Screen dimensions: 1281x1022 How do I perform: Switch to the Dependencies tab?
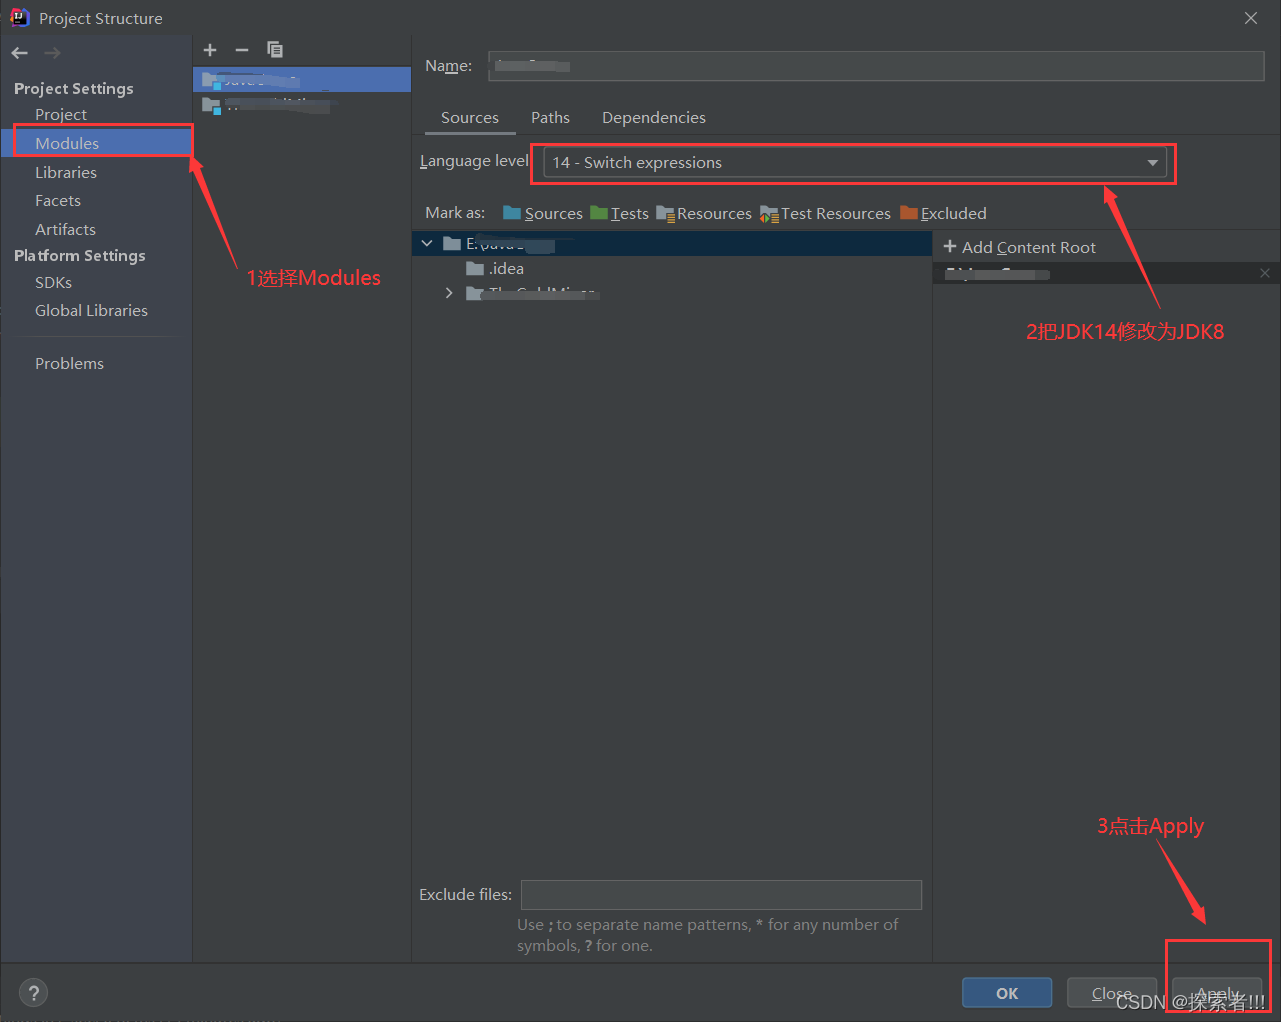pyautogui.click(x=654, y=118)
